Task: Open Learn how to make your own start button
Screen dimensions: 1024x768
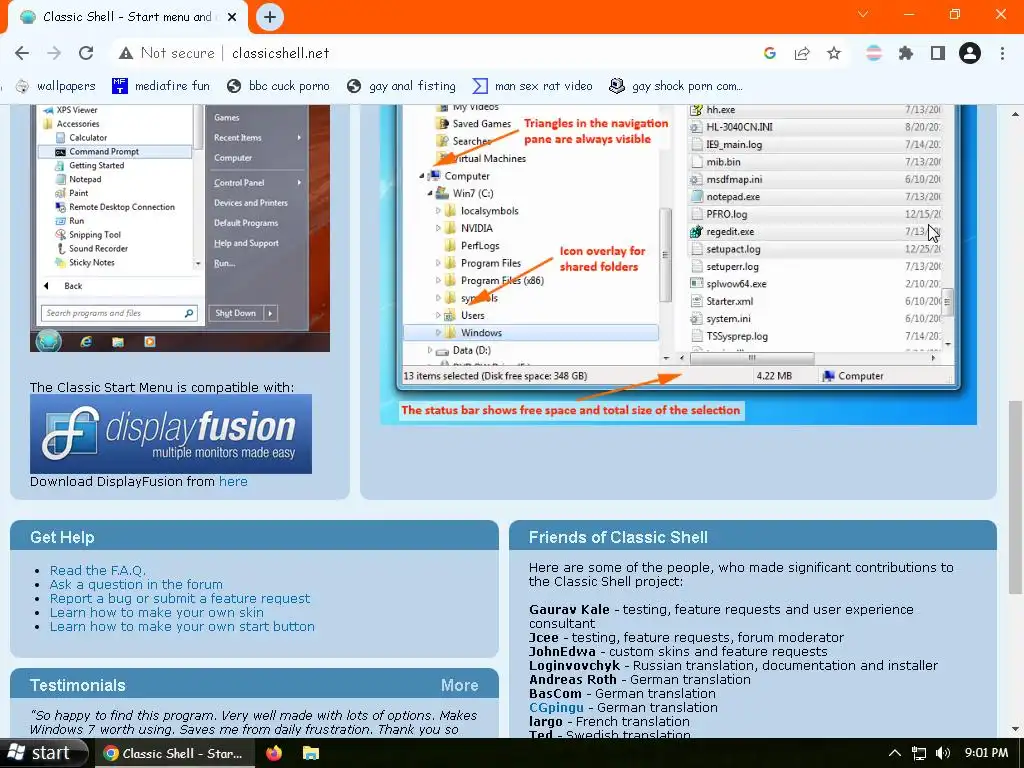Action: (x=182, y=626)
